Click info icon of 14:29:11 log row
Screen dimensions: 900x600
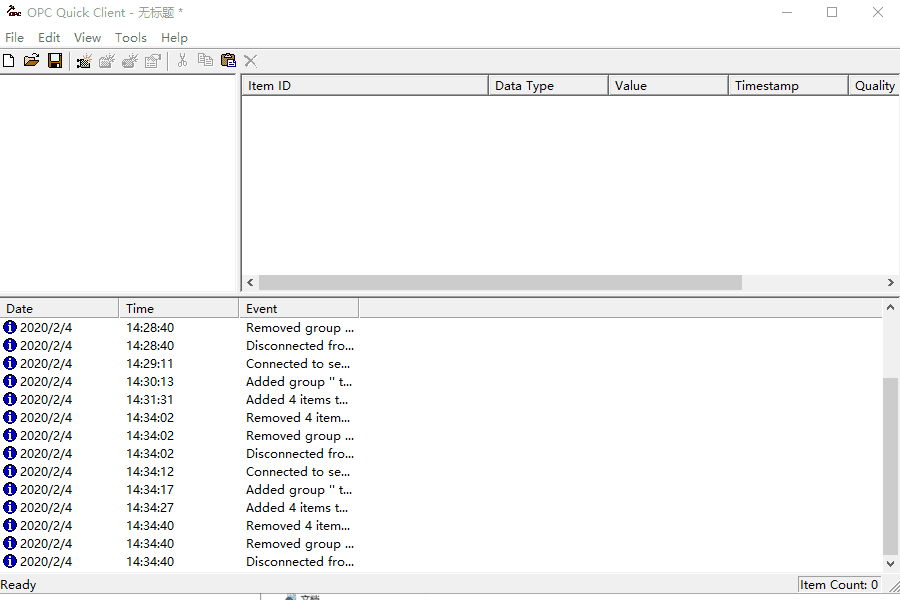(x=10, y=363)
